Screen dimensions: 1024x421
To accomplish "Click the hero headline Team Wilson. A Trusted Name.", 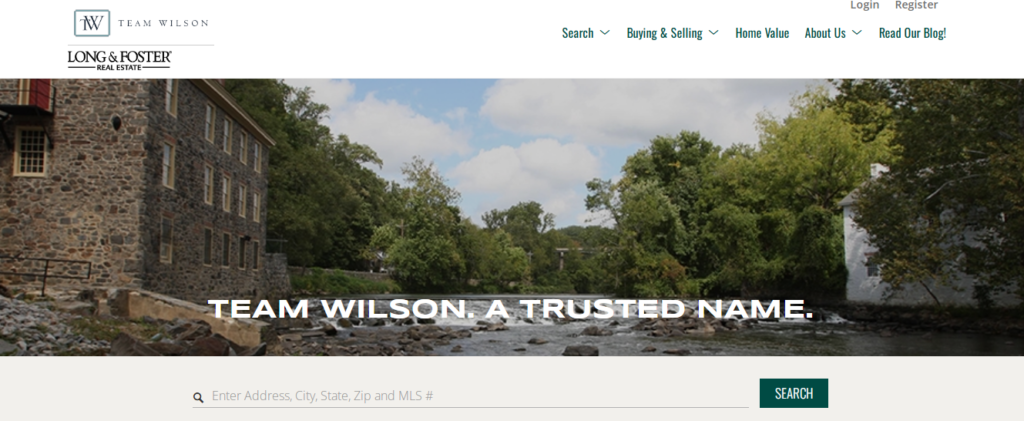I will point(510,309).
